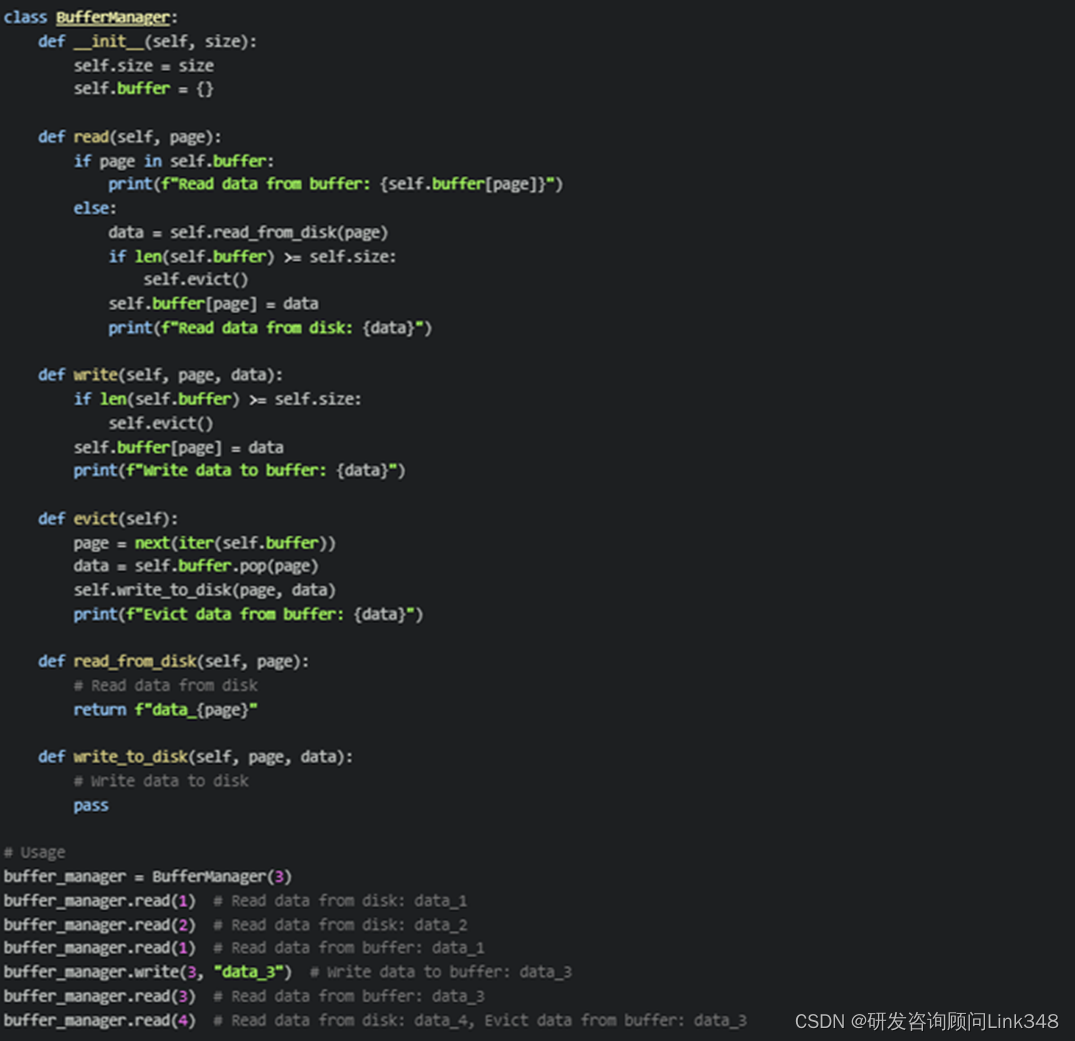Click the 'buffer_manager.read(2)' call
Viewport: 1075px width, 1041px height.
(99, 924)
